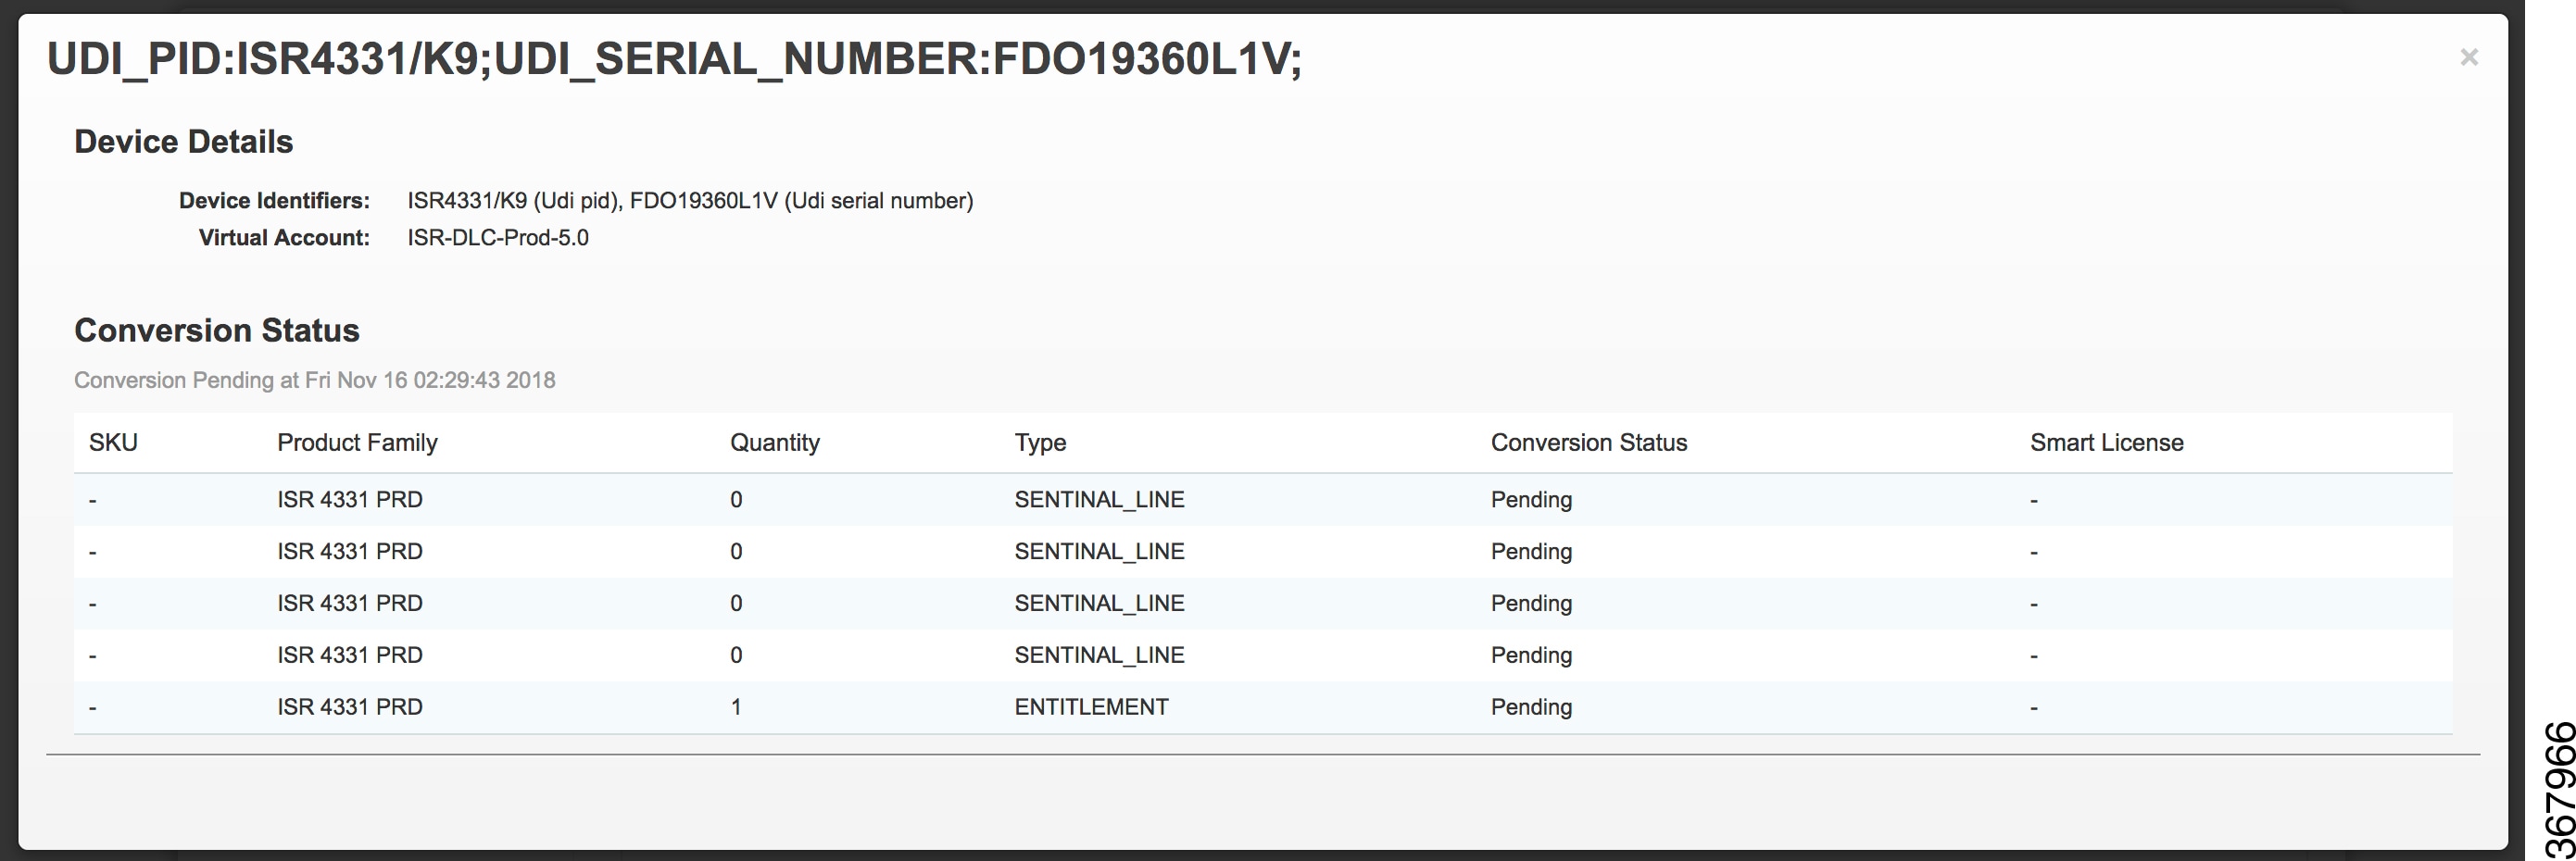
Task: Expand the Conversion Pending timestamp entry
Action: click(315, 379)
